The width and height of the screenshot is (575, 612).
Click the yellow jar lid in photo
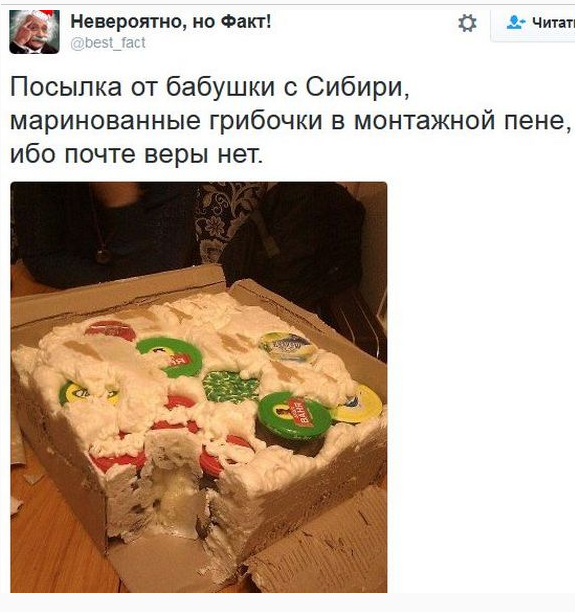pos(360,404)
